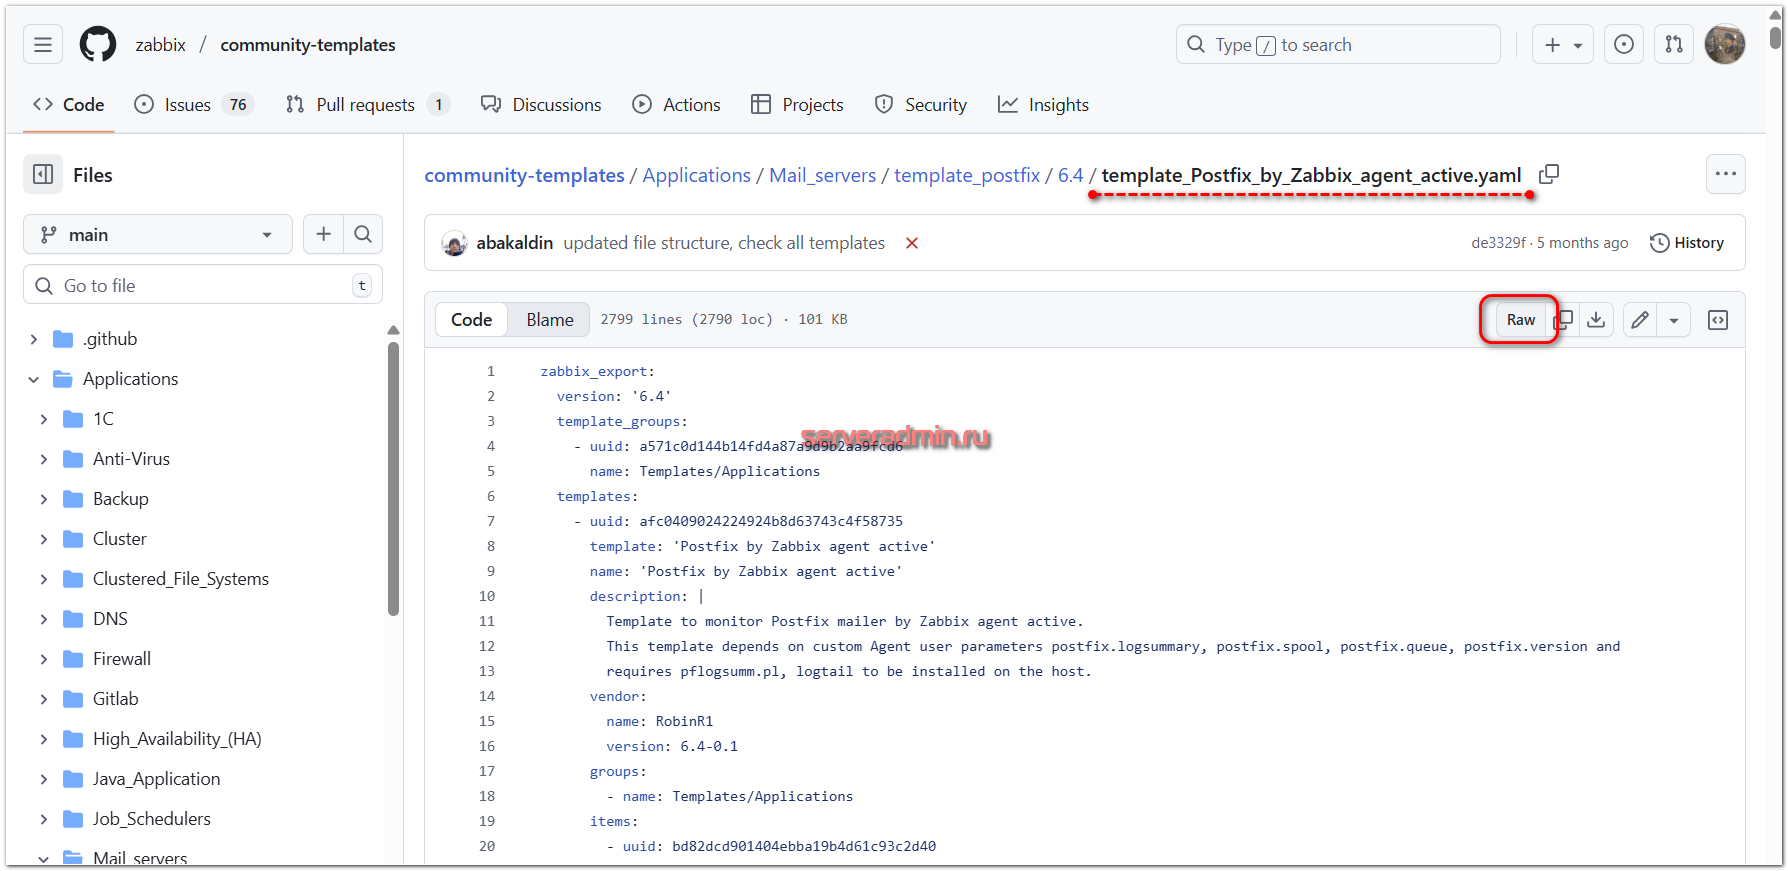Expand the DNS folder chevron
This screenshot has height=871, width=1788.
[x=43, y=619]
